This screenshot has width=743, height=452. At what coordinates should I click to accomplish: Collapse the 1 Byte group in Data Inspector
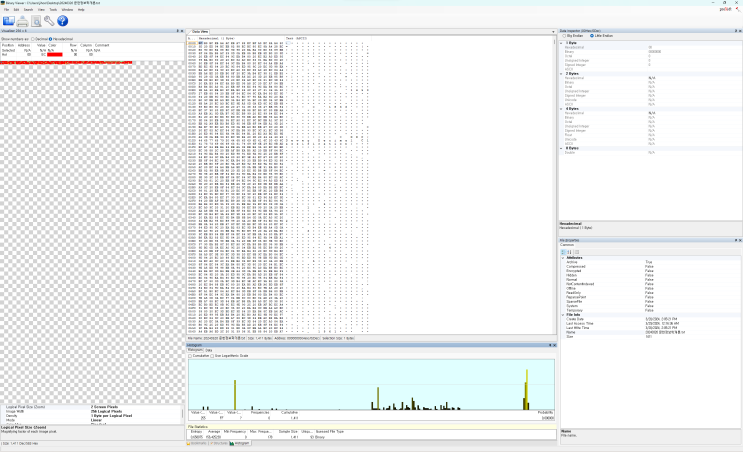[562, 43]
